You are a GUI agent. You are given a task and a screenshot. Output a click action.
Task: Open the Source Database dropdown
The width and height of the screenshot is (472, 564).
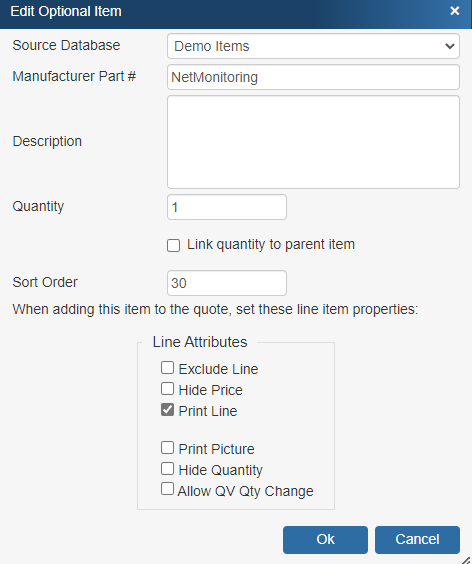[313, 46]
